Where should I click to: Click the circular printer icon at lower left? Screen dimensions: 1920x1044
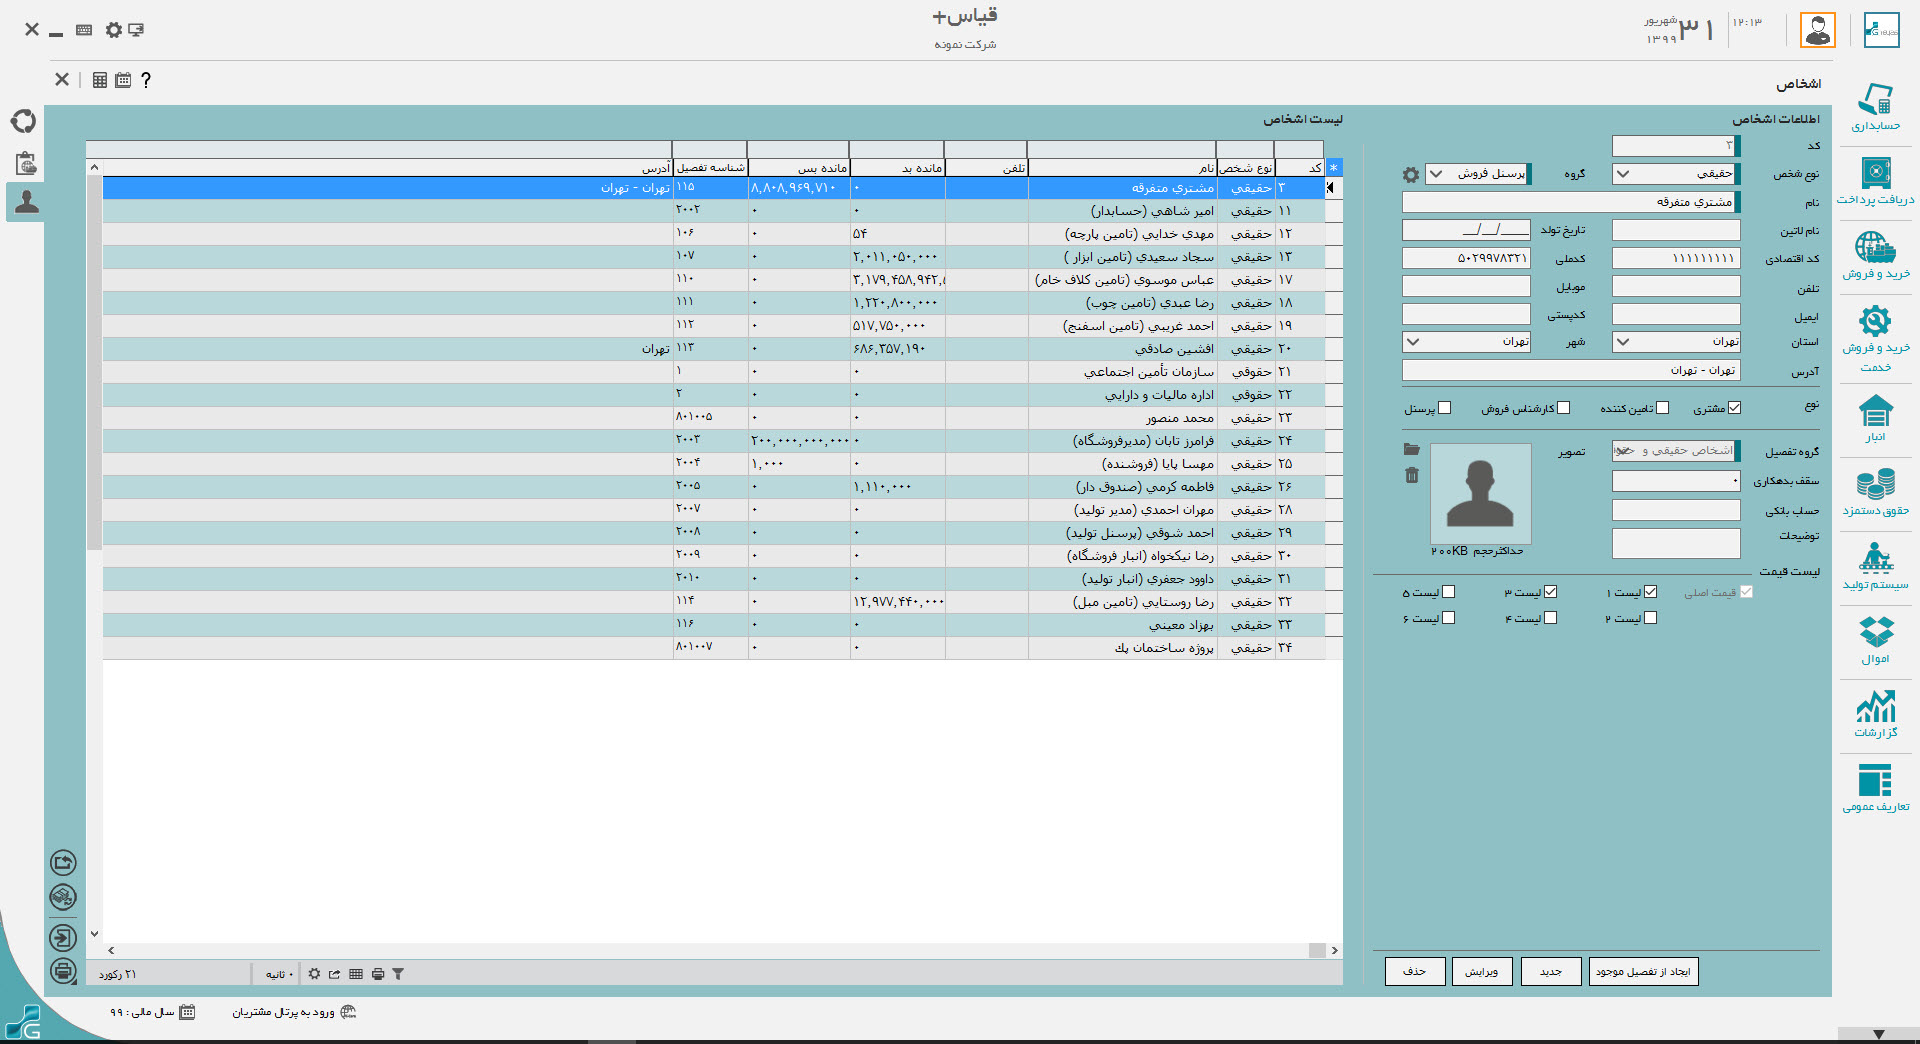63,971
